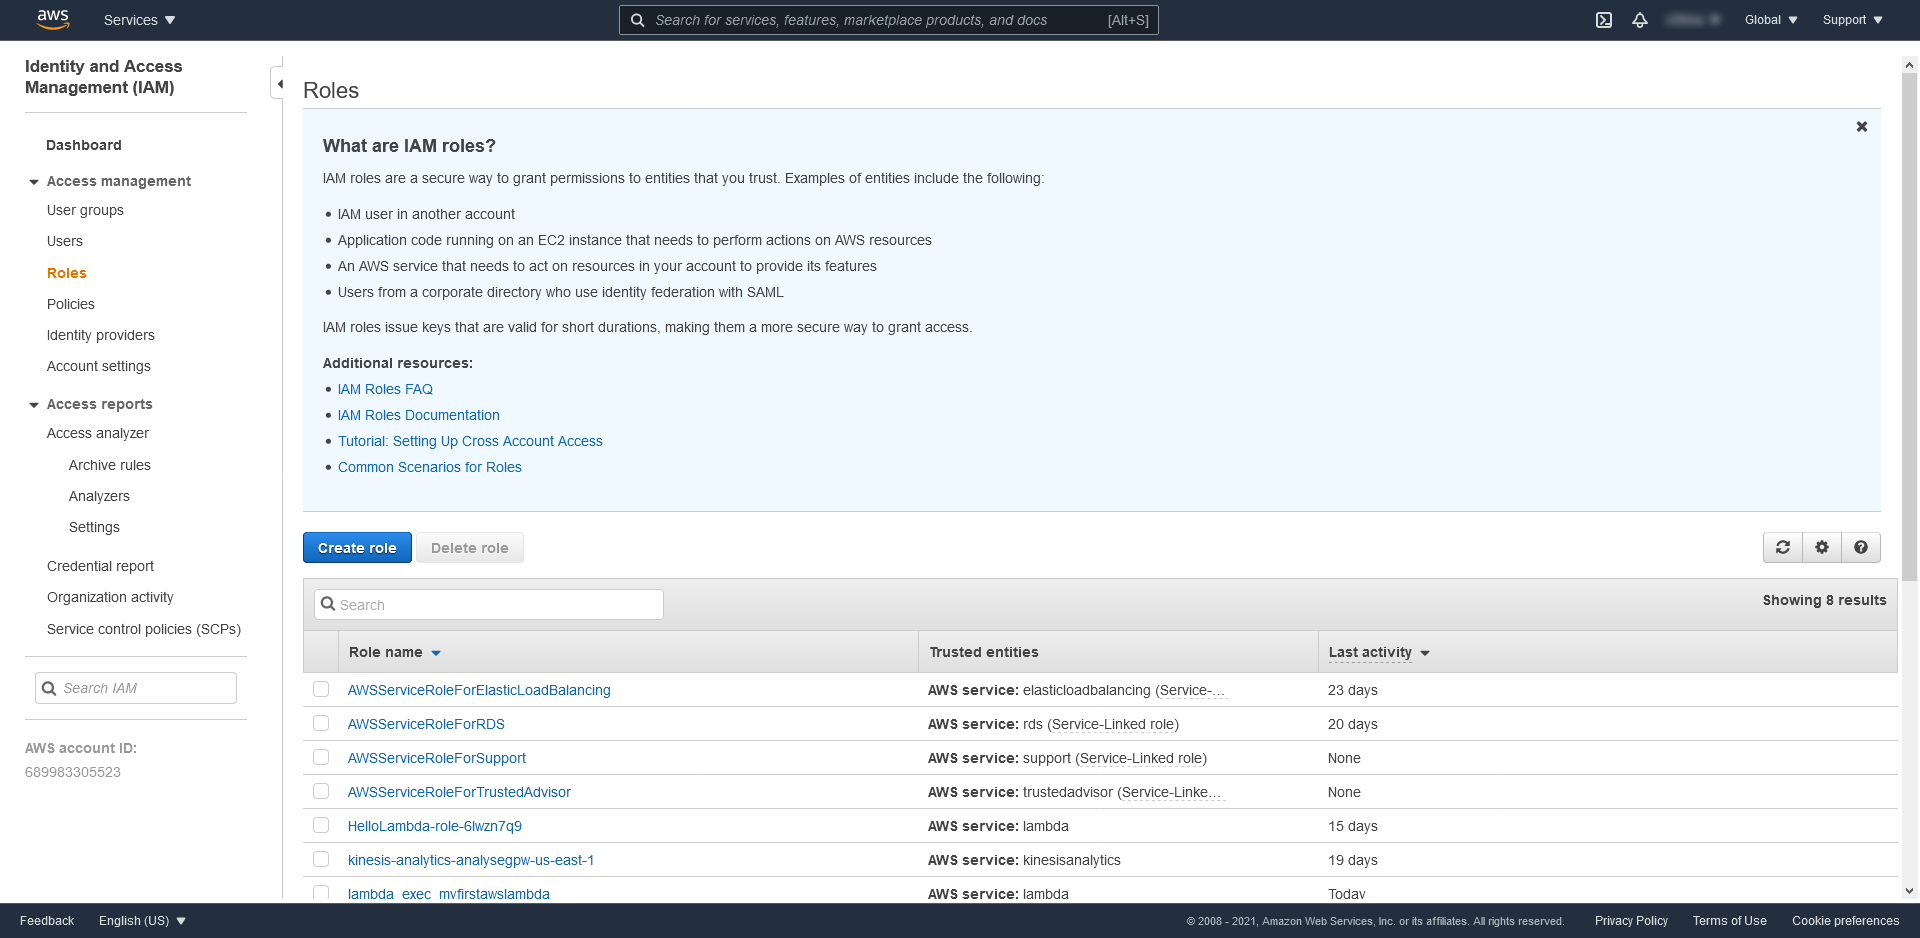Open the blurred account name menu

coord(1693,20)
